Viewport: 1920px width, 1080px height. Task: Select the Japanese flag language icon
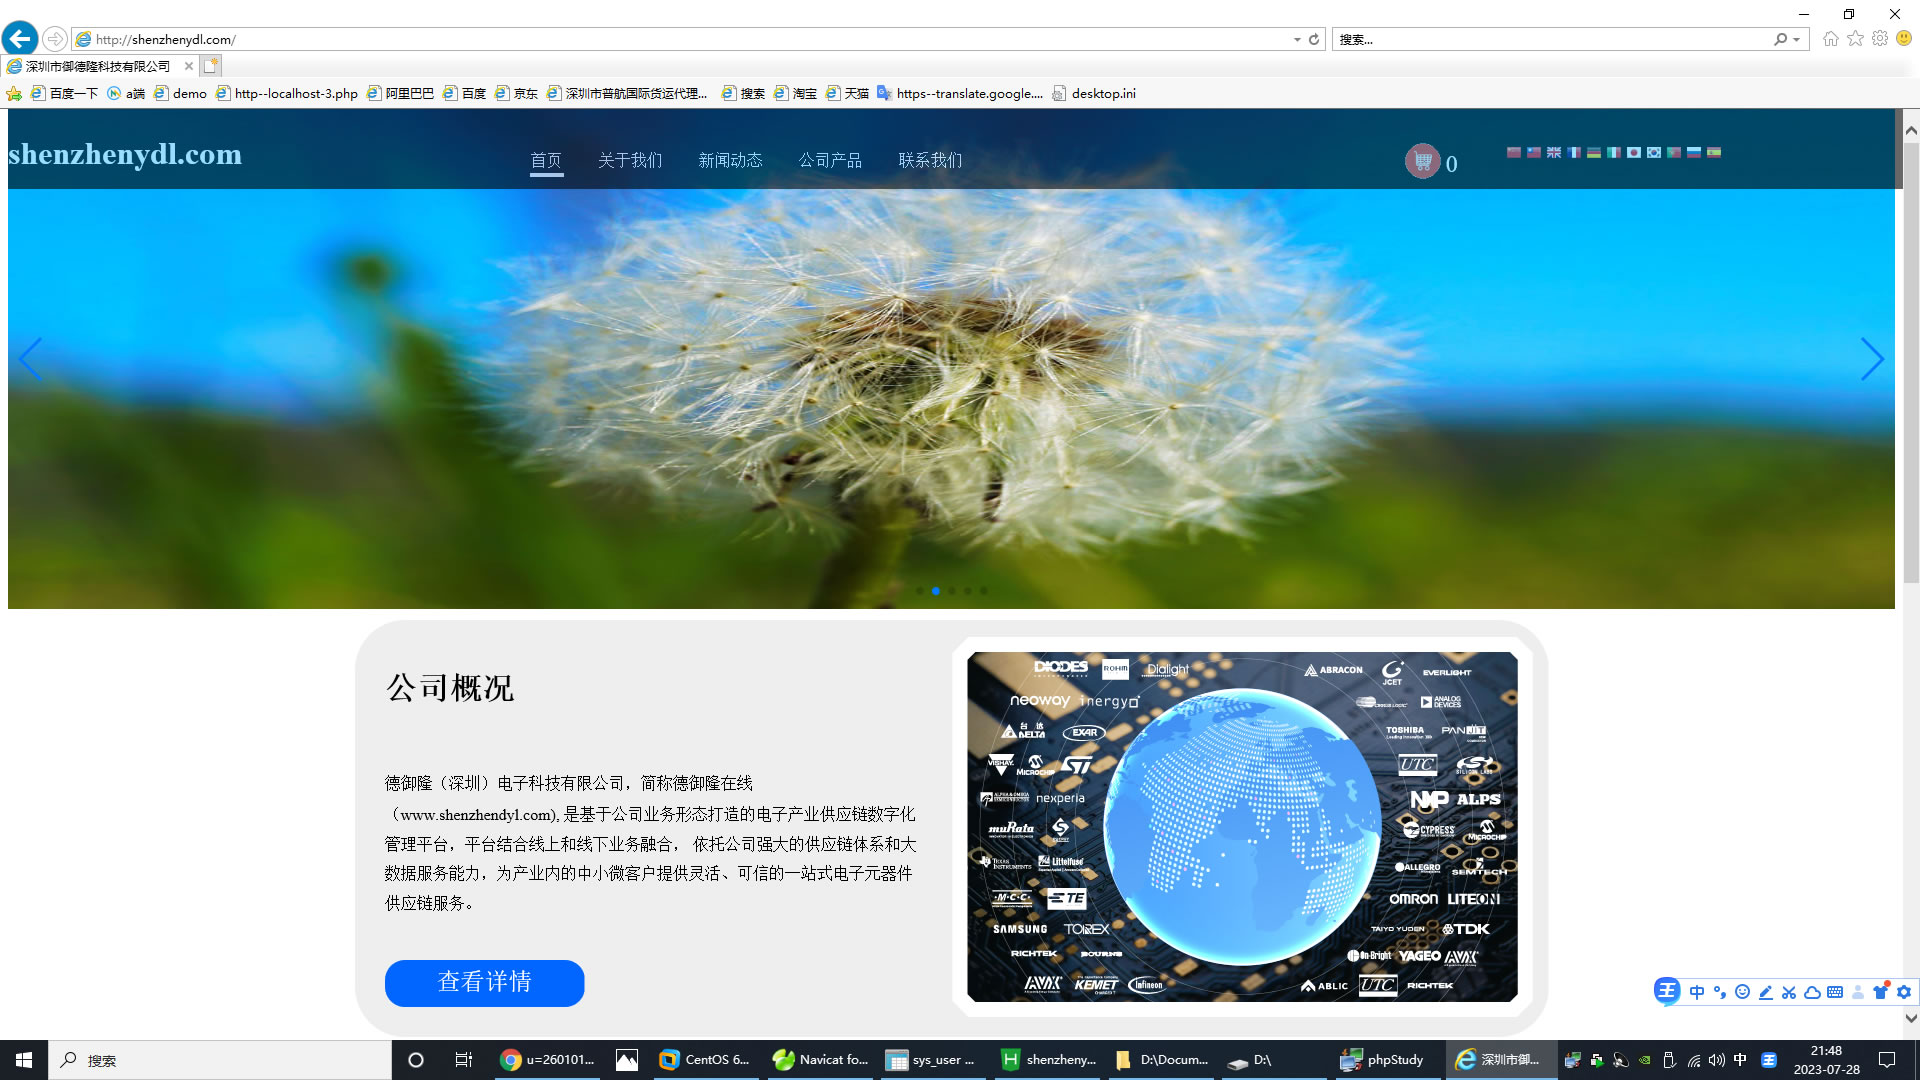click(x=1634, y=153)
